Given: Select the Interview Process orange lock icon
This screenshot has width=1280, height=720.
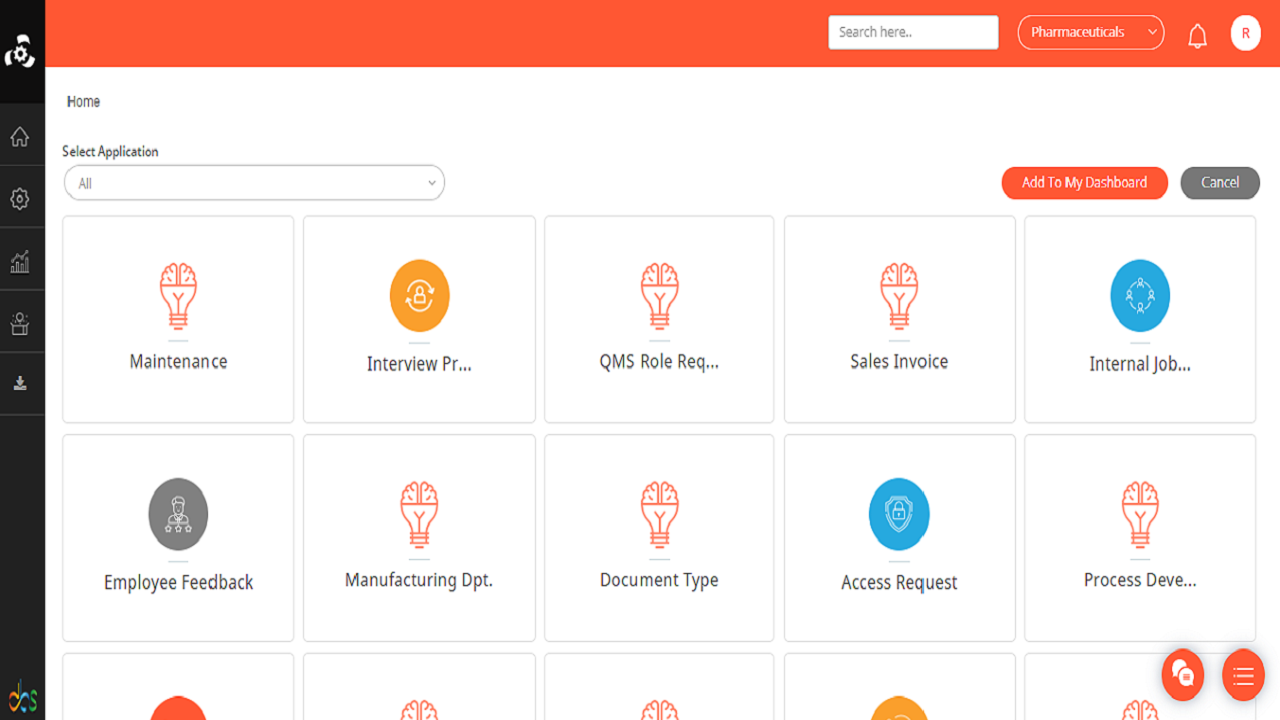Looking at the screenshot, I should tap(419, 296).
